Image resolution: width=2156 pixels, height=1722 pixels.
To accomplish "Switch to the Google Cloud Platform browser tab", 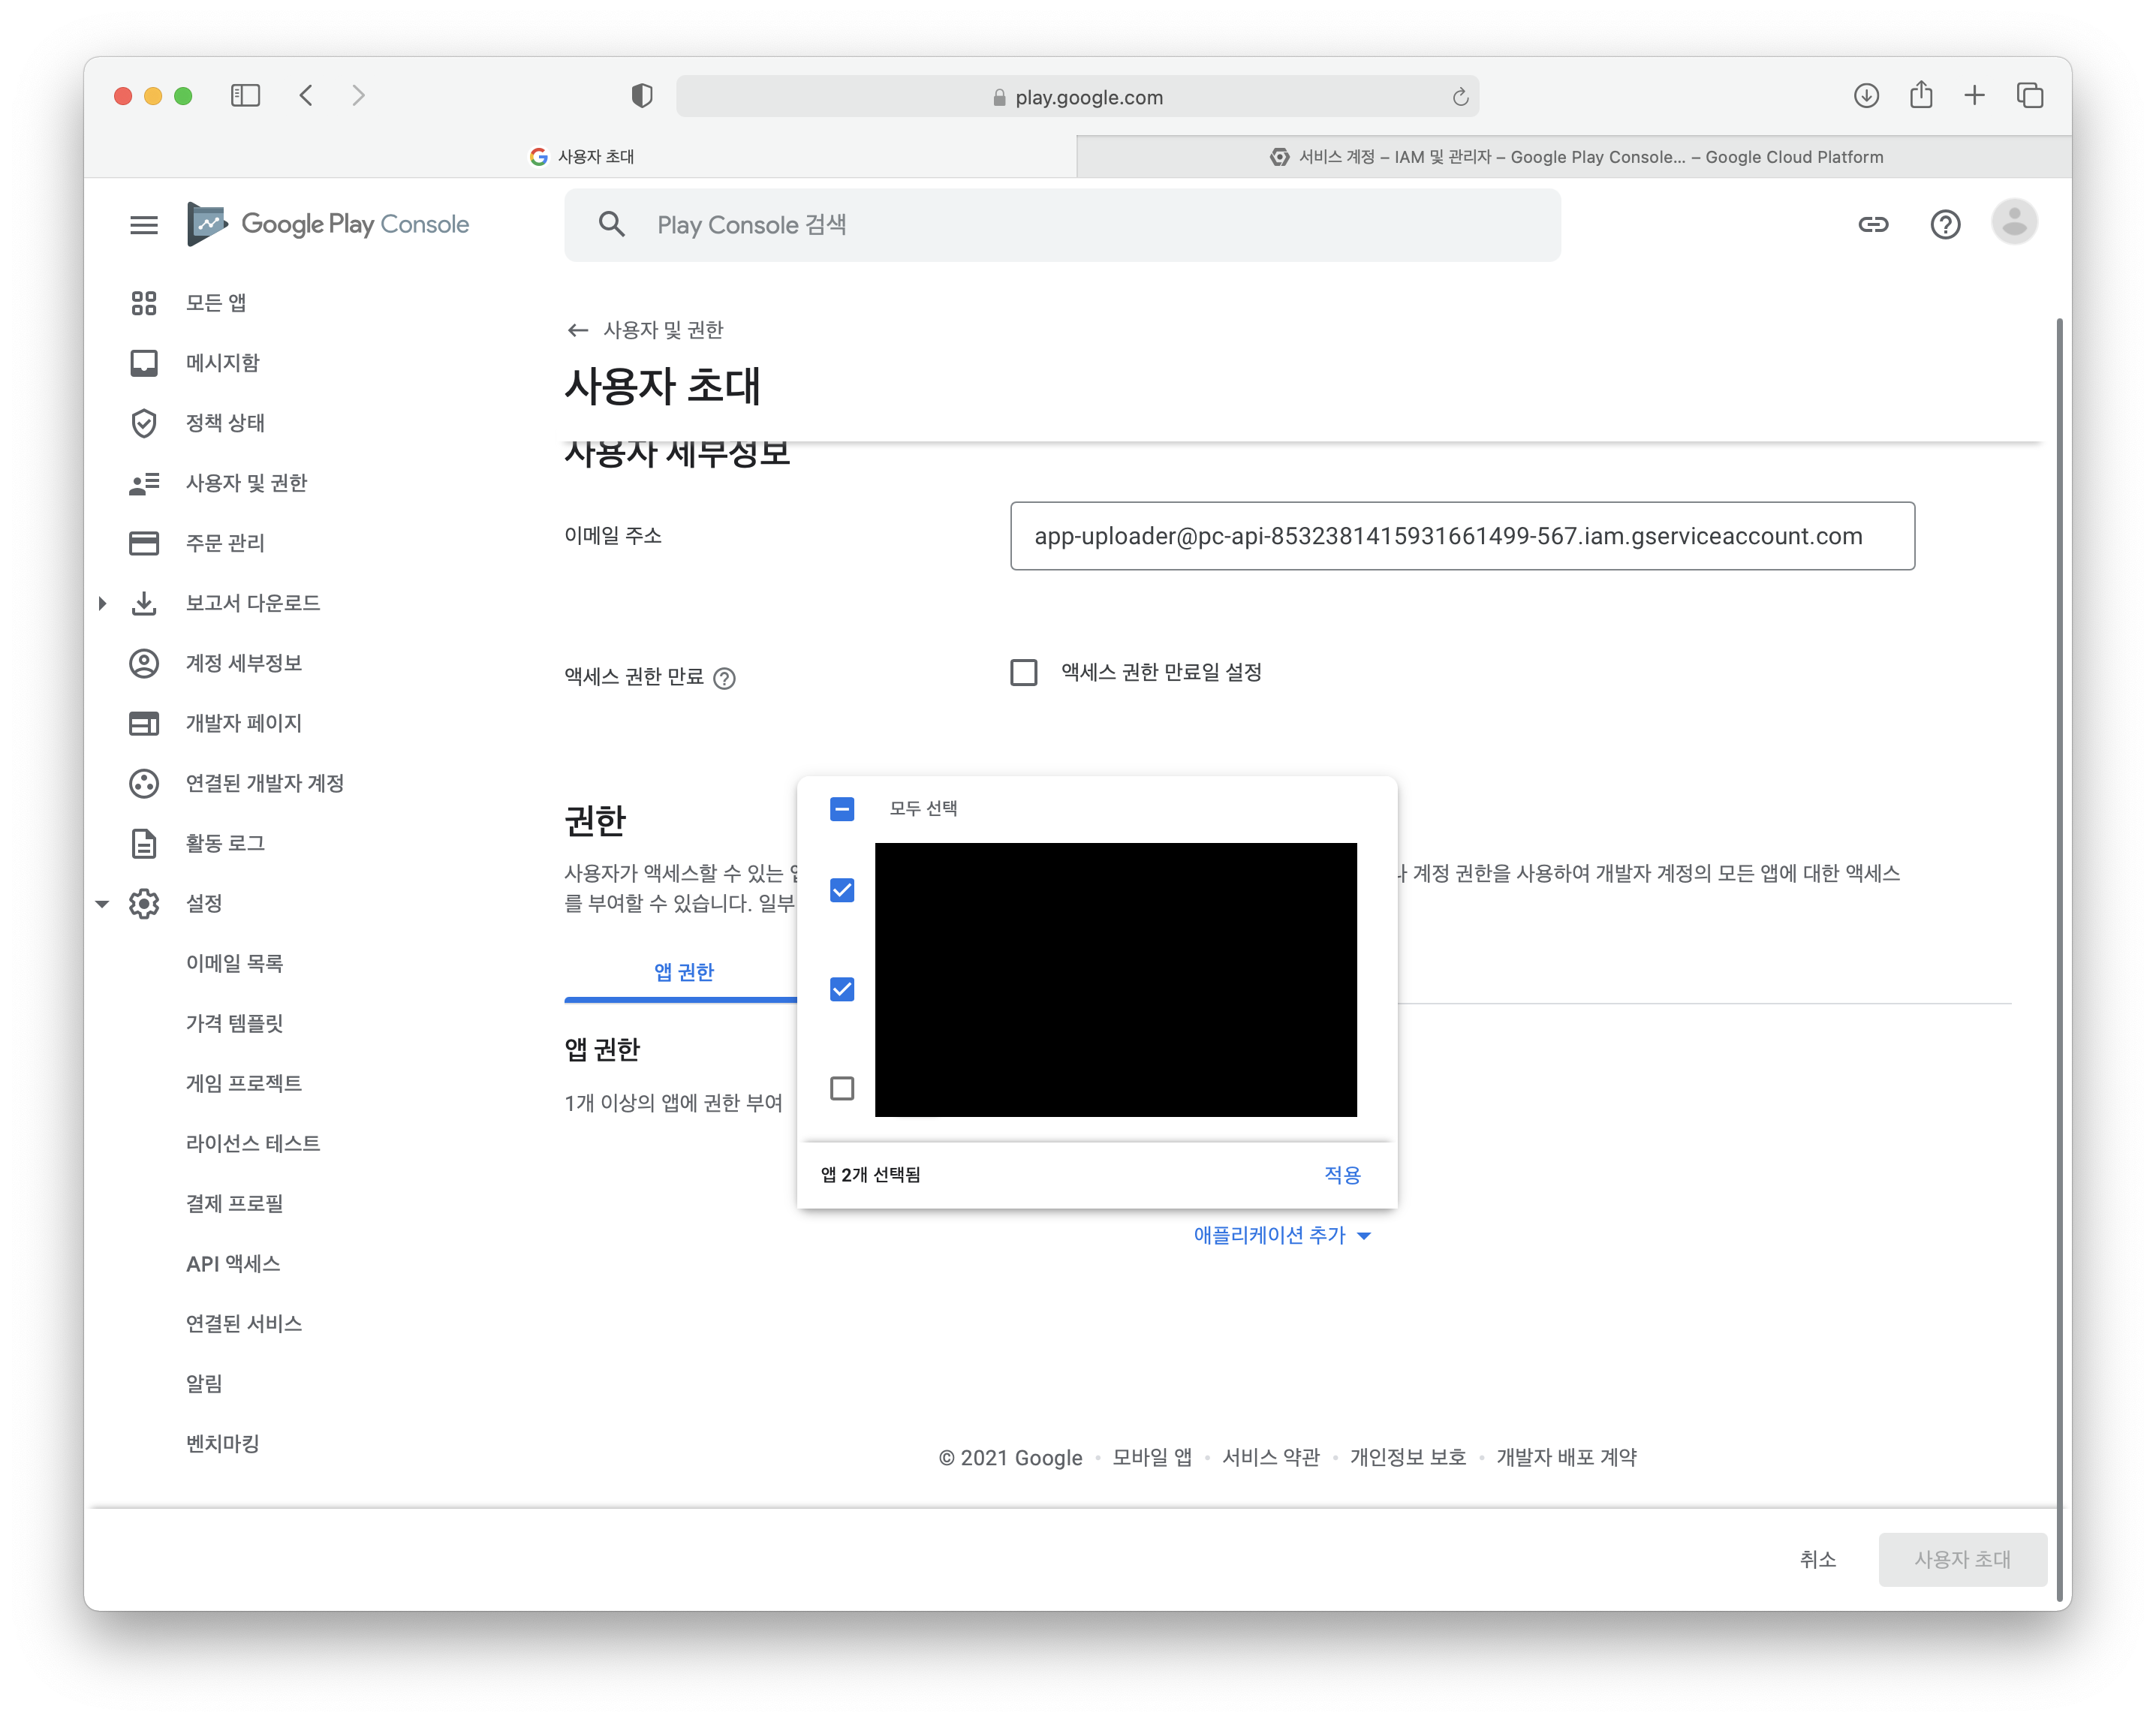I will 1574,157.
